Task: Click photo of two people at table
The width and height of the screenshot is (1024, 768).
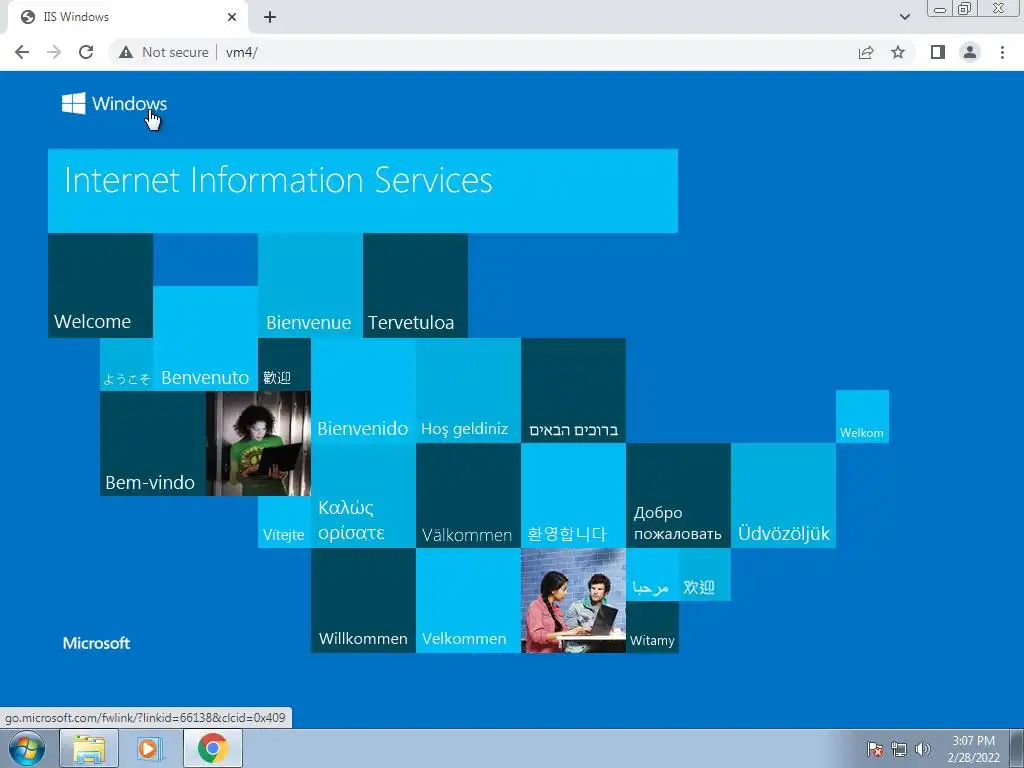Action: coord(573,600)
